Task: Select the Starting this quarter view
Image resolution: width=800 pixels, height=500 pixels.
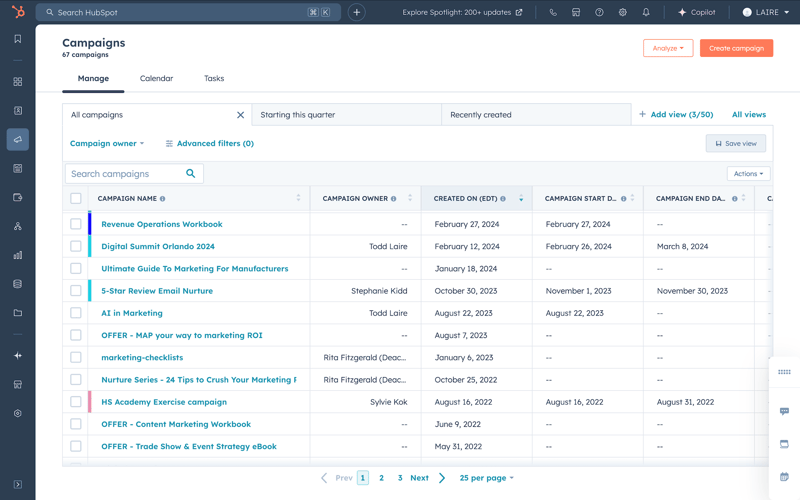Action: point(346,115)
